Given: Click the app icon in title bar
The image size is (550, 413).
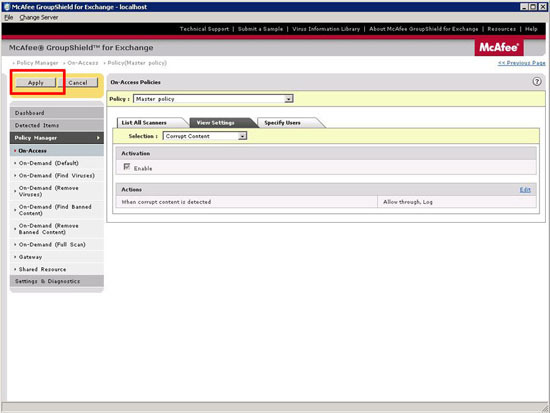Looking at the screenshot, I should (6, 7).
